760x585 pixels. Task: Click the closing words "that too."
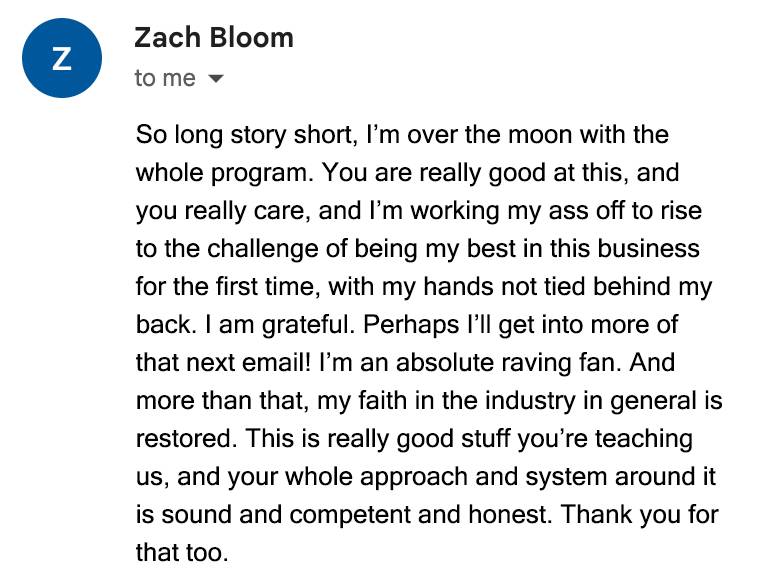pyautogui.click(x=182, y=553)
